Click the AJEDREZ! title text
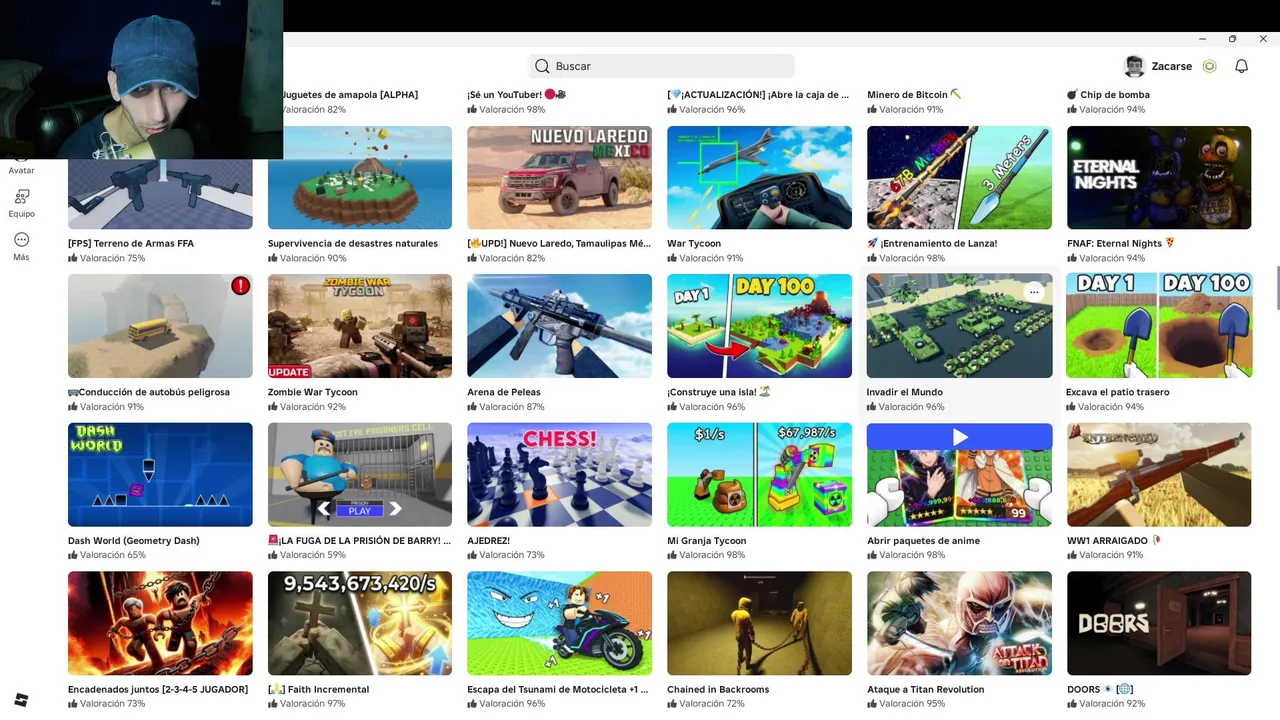The height and width of the screenshot is (720, 1280). point(489,541)
